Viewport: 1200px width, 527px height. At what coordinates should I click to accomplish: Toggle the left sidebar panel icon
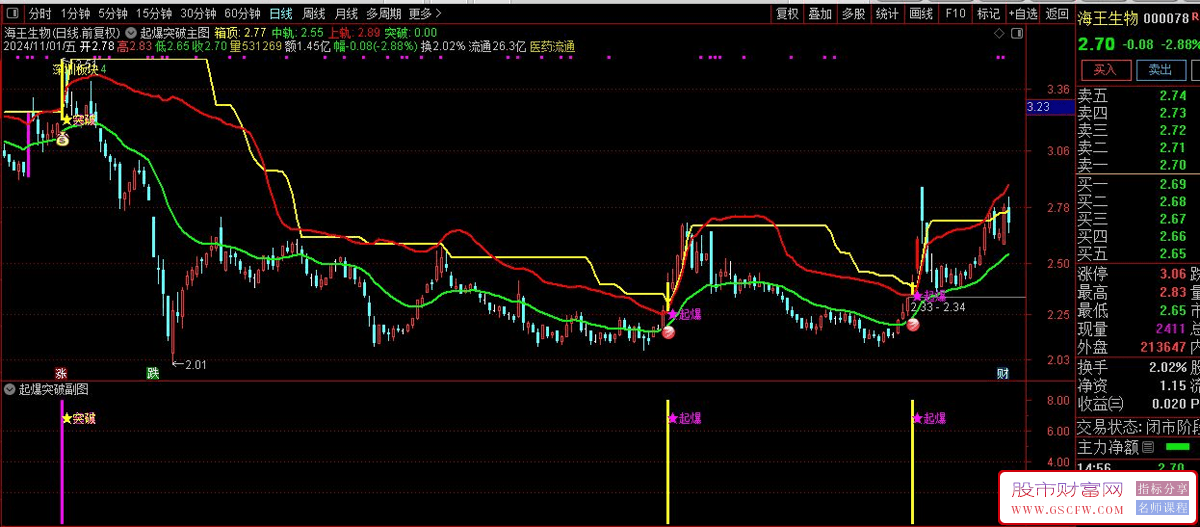coord(12,14)
